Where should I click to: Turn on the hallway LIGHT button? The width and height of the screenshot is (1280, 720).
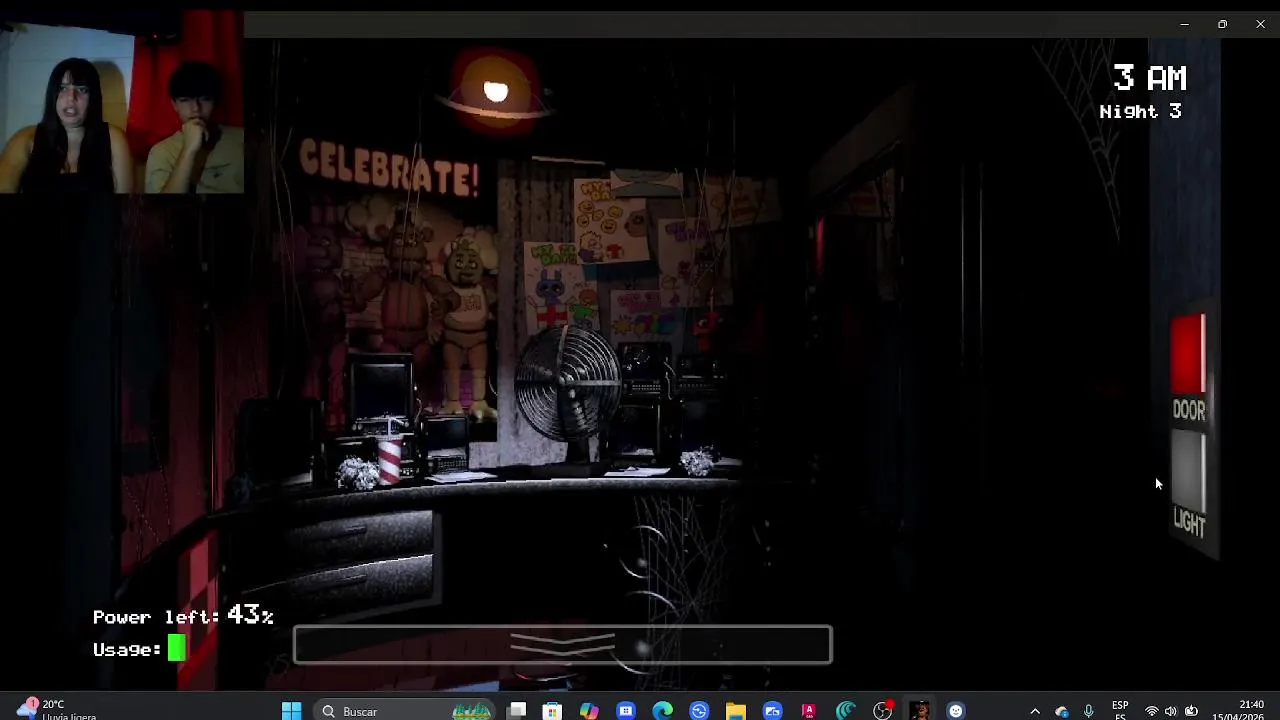point(1188,472)
